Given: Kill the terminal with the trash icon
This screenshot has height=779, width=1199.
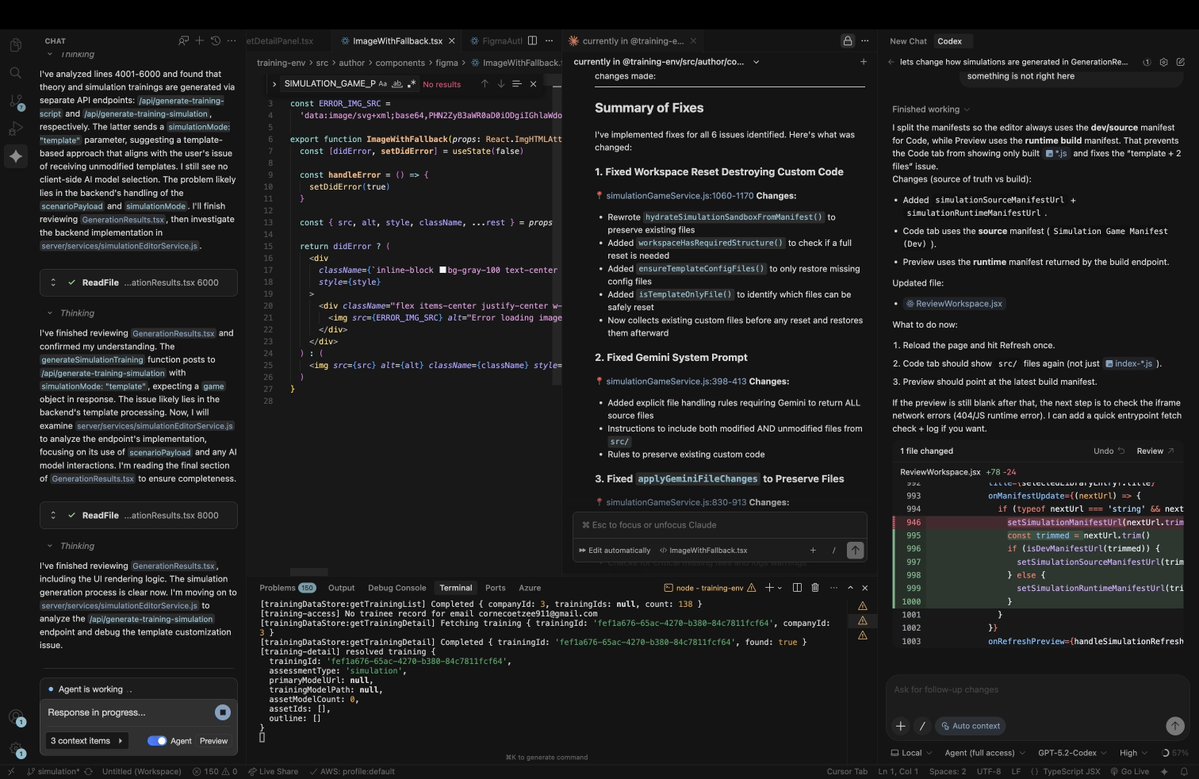Looking at the screenshot, I should click(815, 587).
